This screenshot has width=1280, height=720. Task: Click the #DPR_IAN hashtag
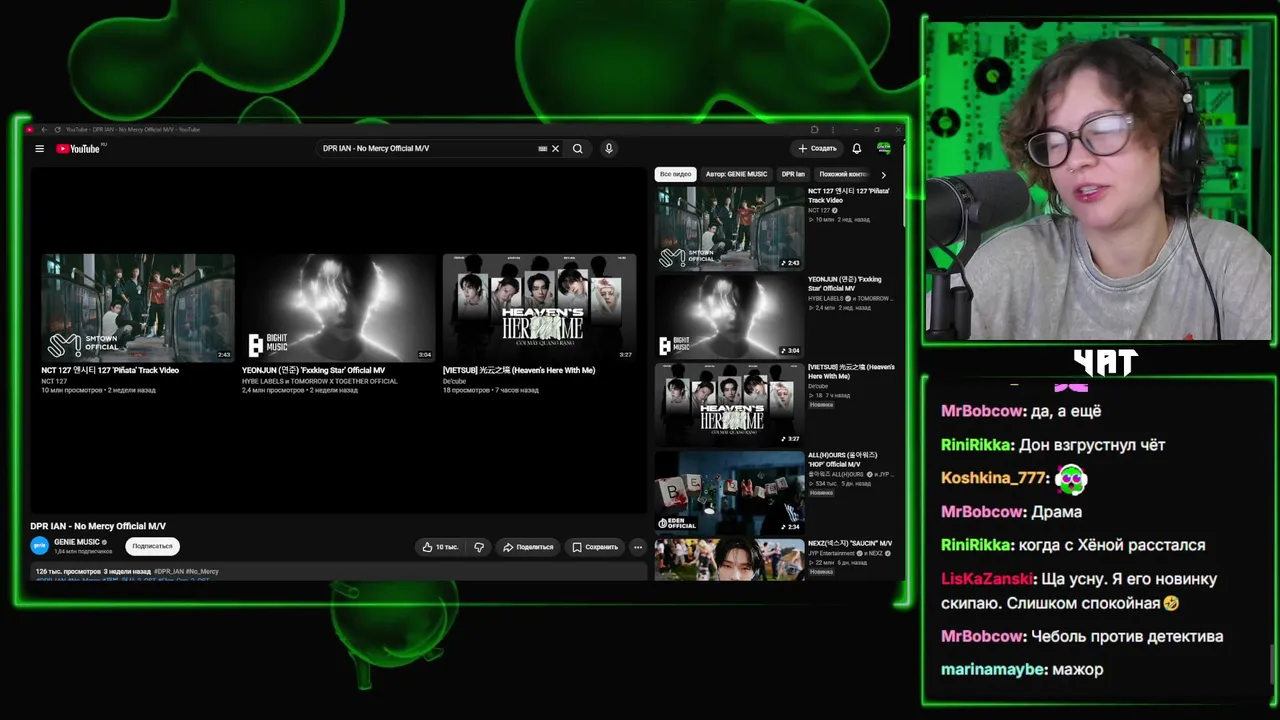pos(168,572)
